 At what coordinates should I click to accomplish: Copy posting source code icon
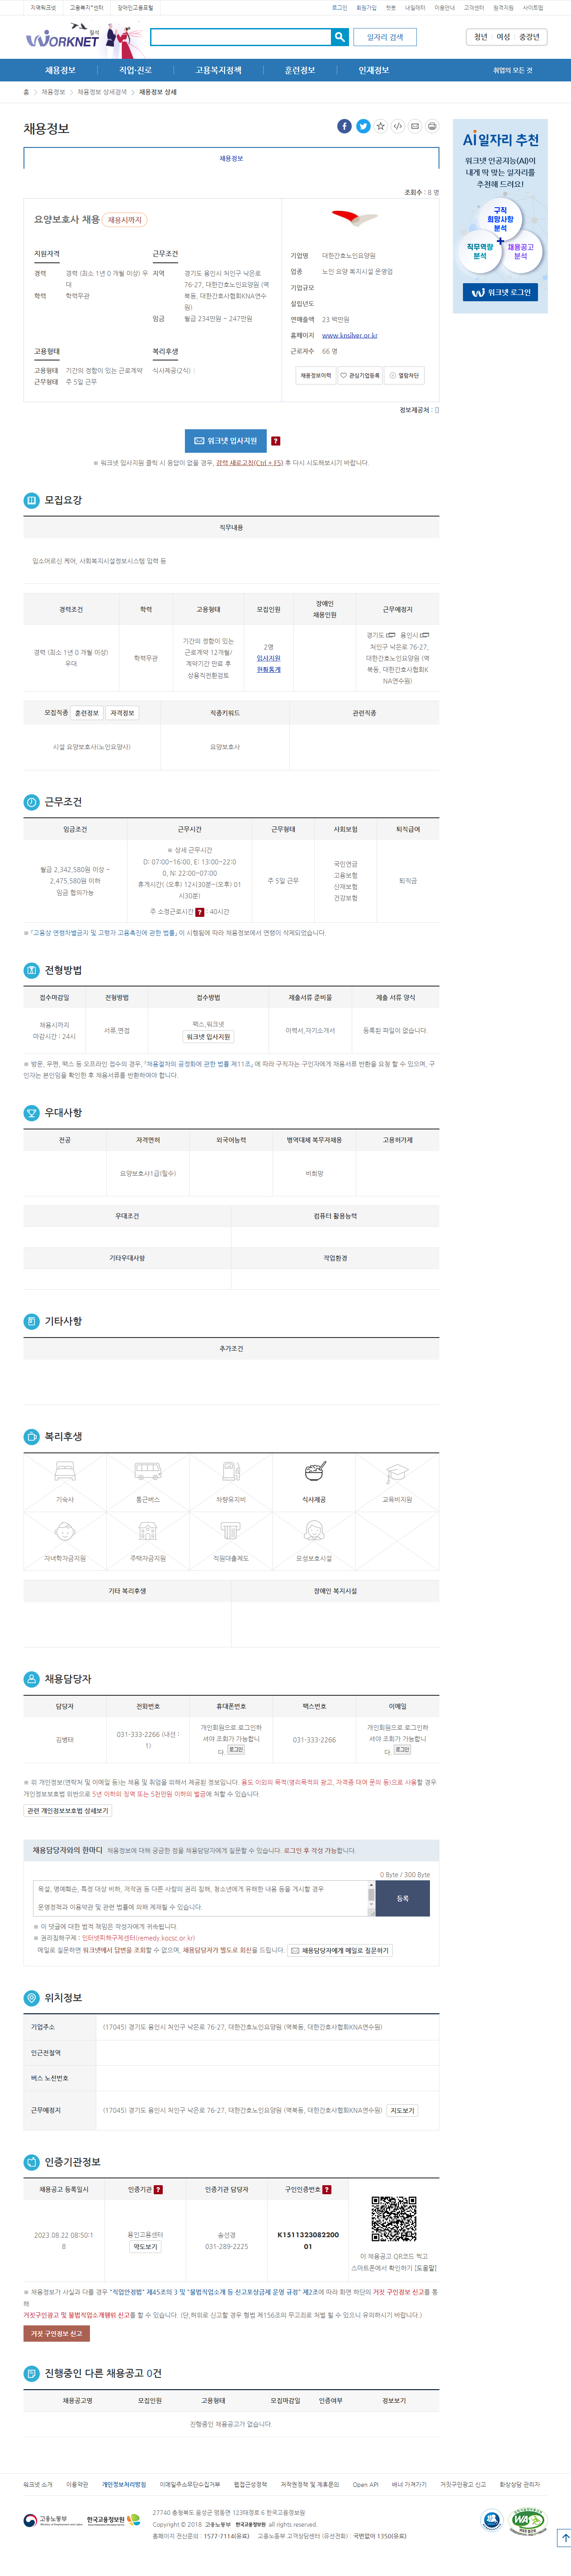click(x=398, y=126)
